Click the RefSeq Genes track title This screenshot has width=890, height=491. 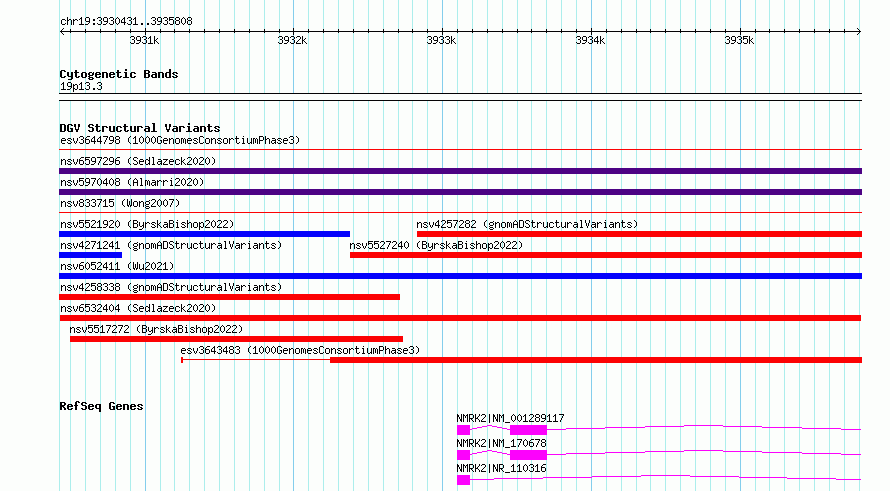coord(101,406)
